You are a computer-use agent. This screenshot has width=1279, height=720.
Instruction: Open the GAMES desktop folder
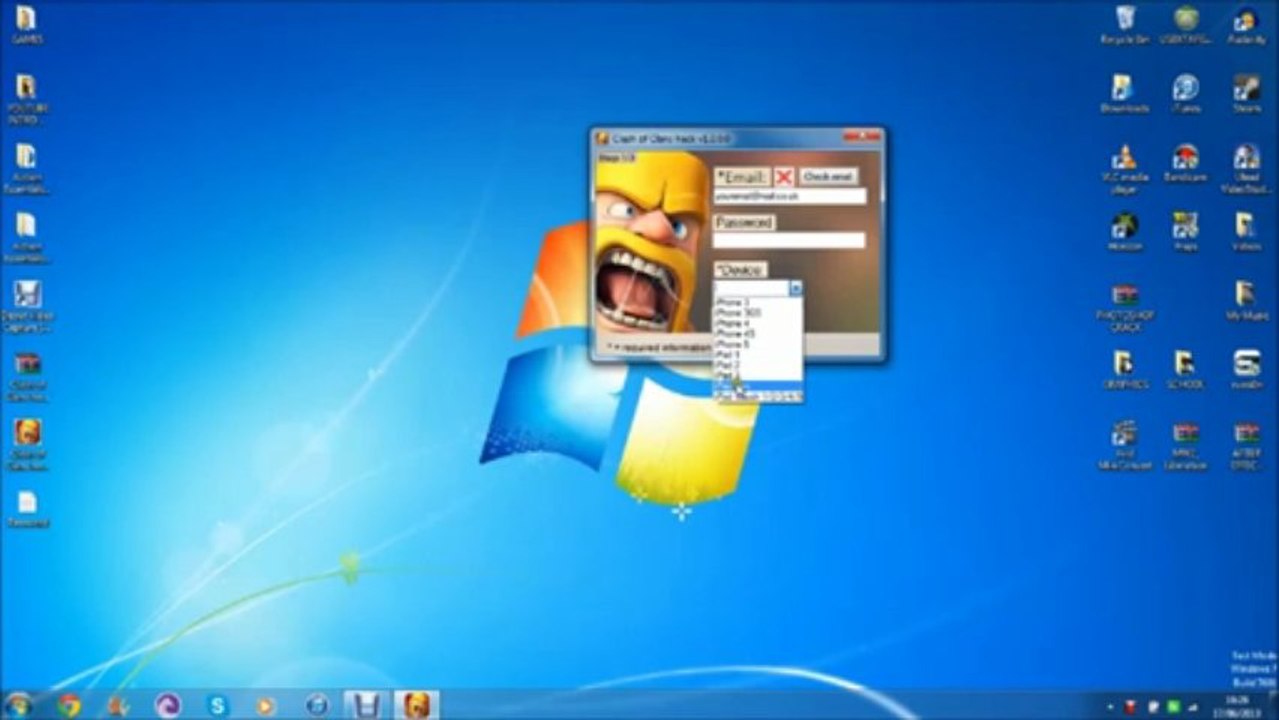click(x=26, y=25)
